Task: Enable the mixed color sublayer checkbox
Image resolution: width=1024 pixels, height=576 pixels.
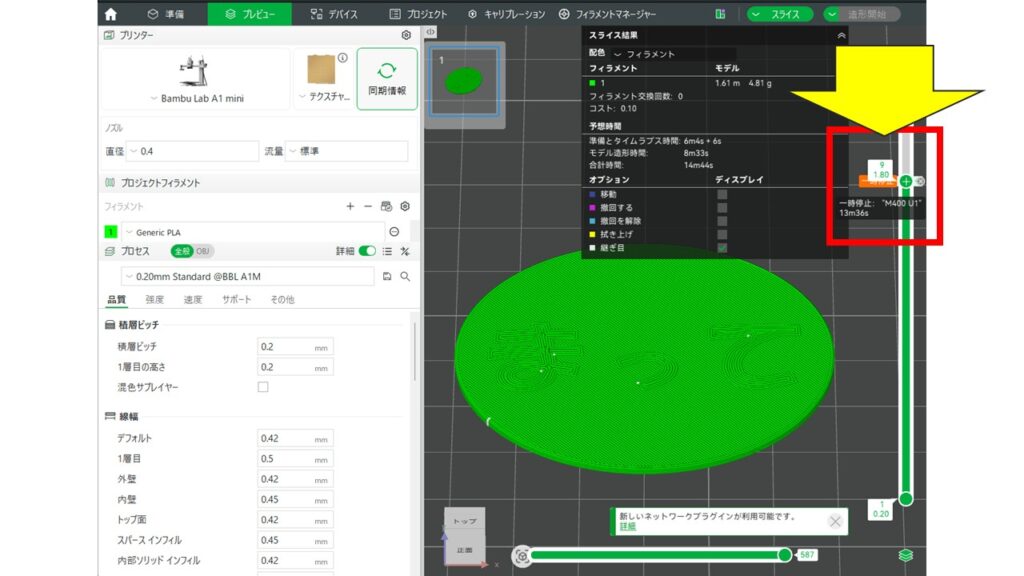Action: coord(263,387)
